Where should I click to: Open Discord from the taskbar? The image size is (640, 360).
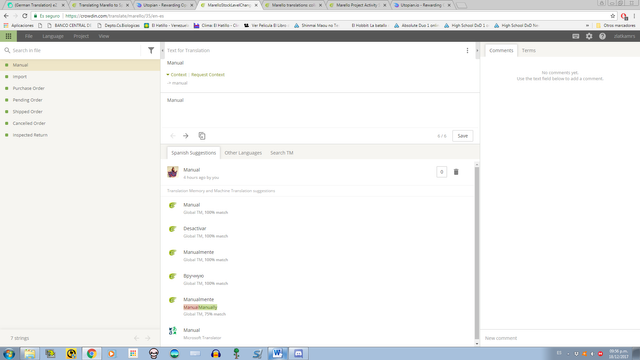tap(298, 353)
